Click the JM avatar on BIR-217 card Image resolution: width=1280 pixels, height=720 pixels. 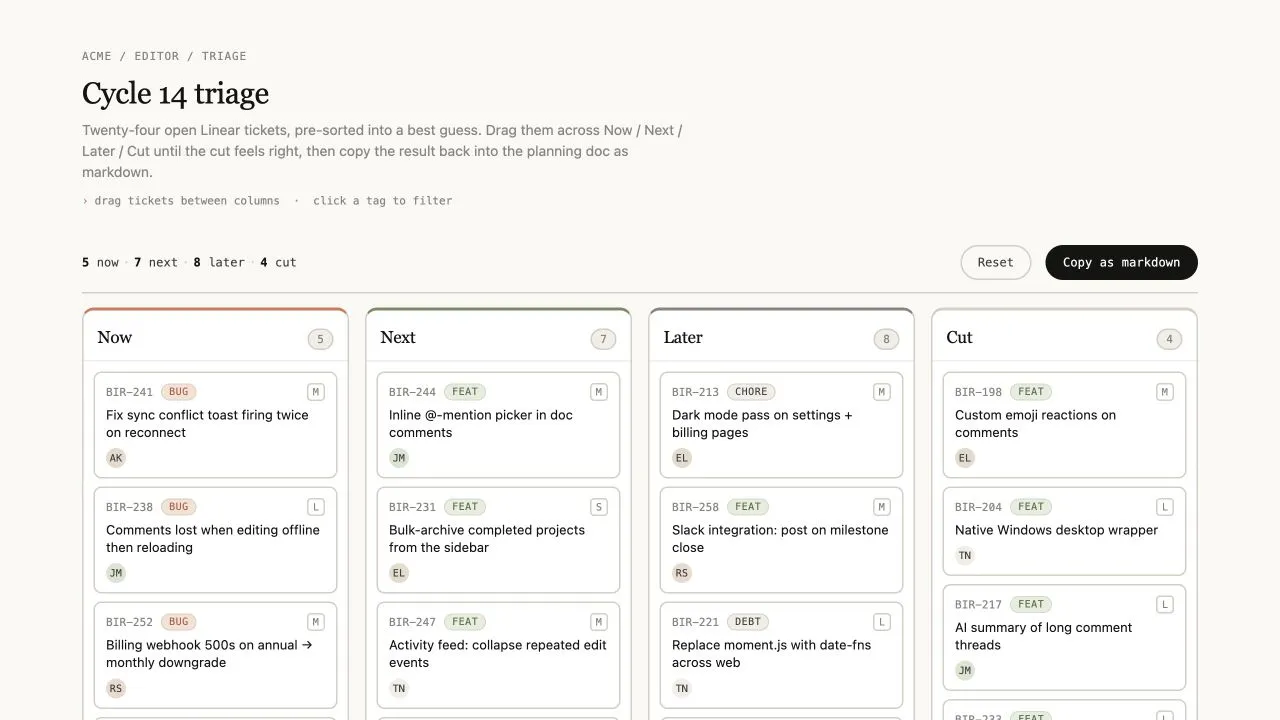pos(965,670)
